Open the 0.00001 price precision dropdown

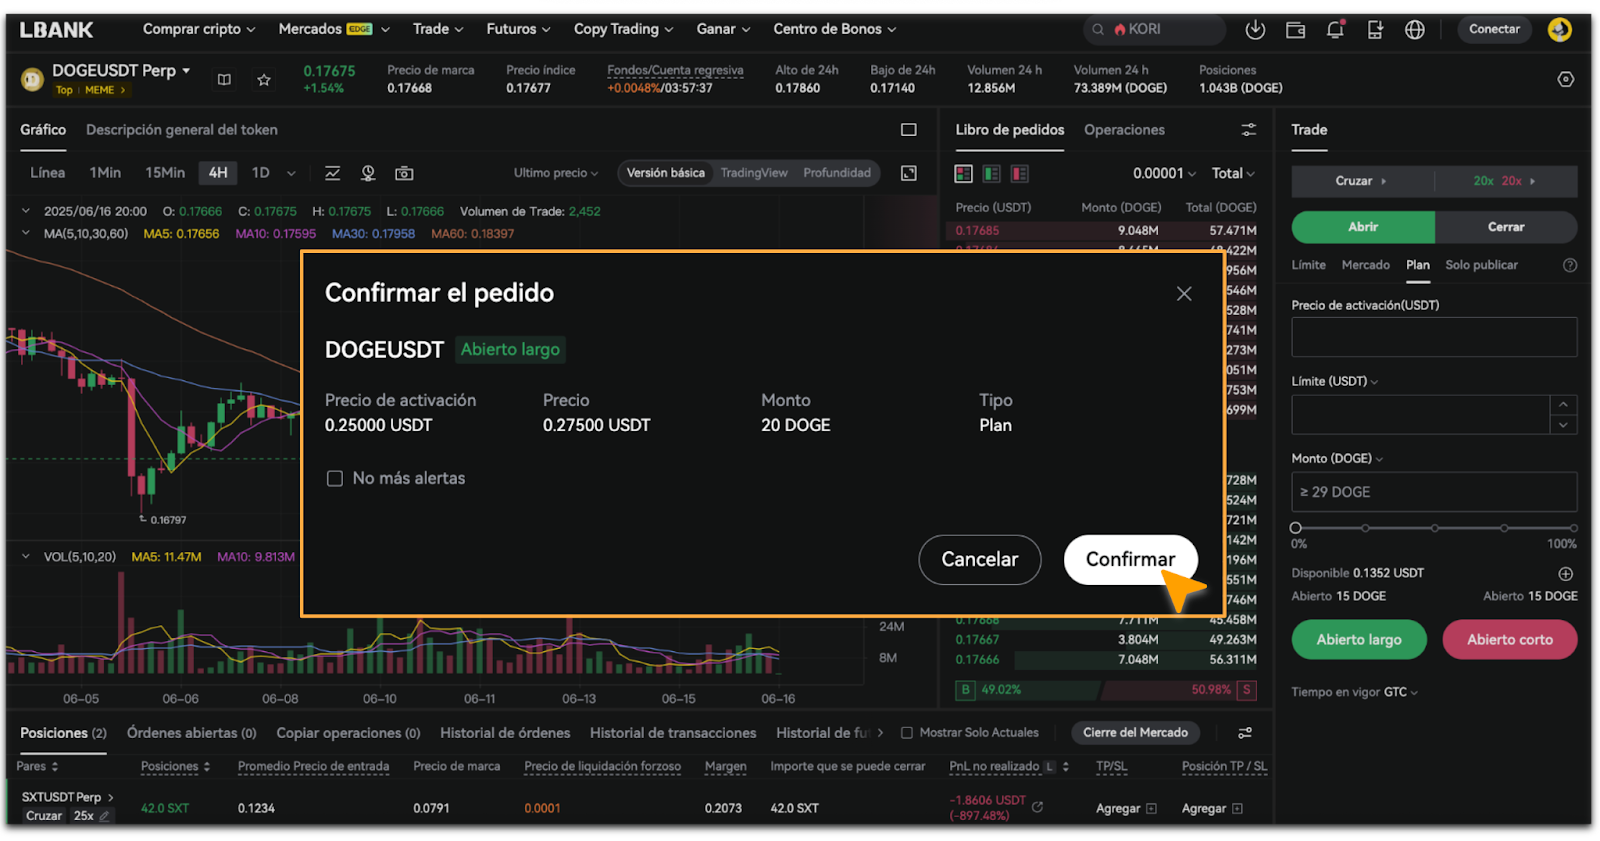tap(1164, 174)
